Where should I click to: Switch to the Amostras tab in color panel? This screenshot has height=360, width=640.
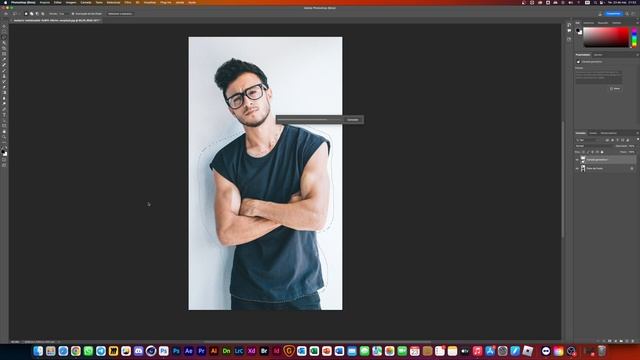click(589, 23)
